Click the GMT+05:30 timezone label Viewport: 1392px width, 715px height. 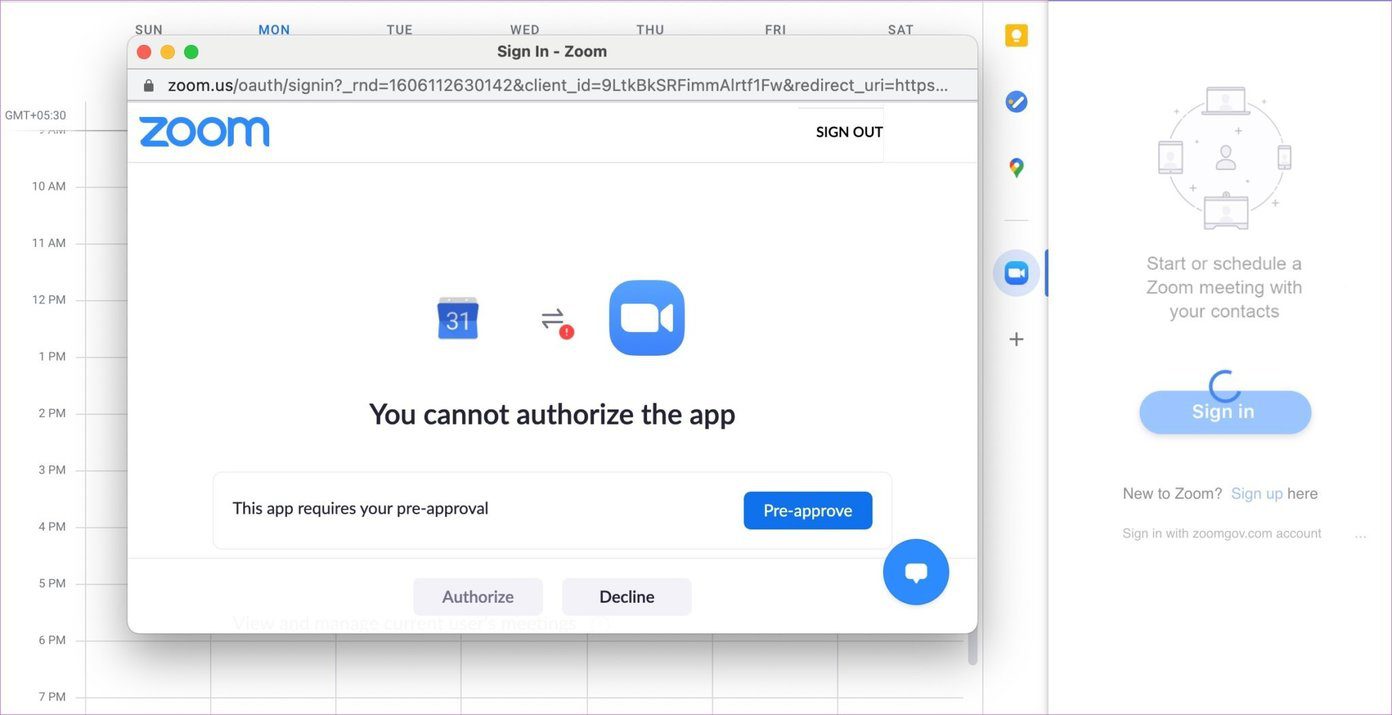(35, 116)
